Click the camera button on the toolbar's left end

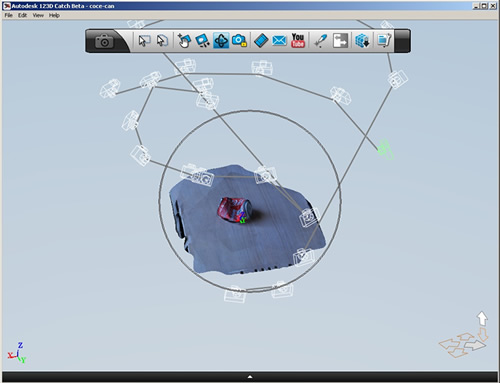tap(104, 41)
